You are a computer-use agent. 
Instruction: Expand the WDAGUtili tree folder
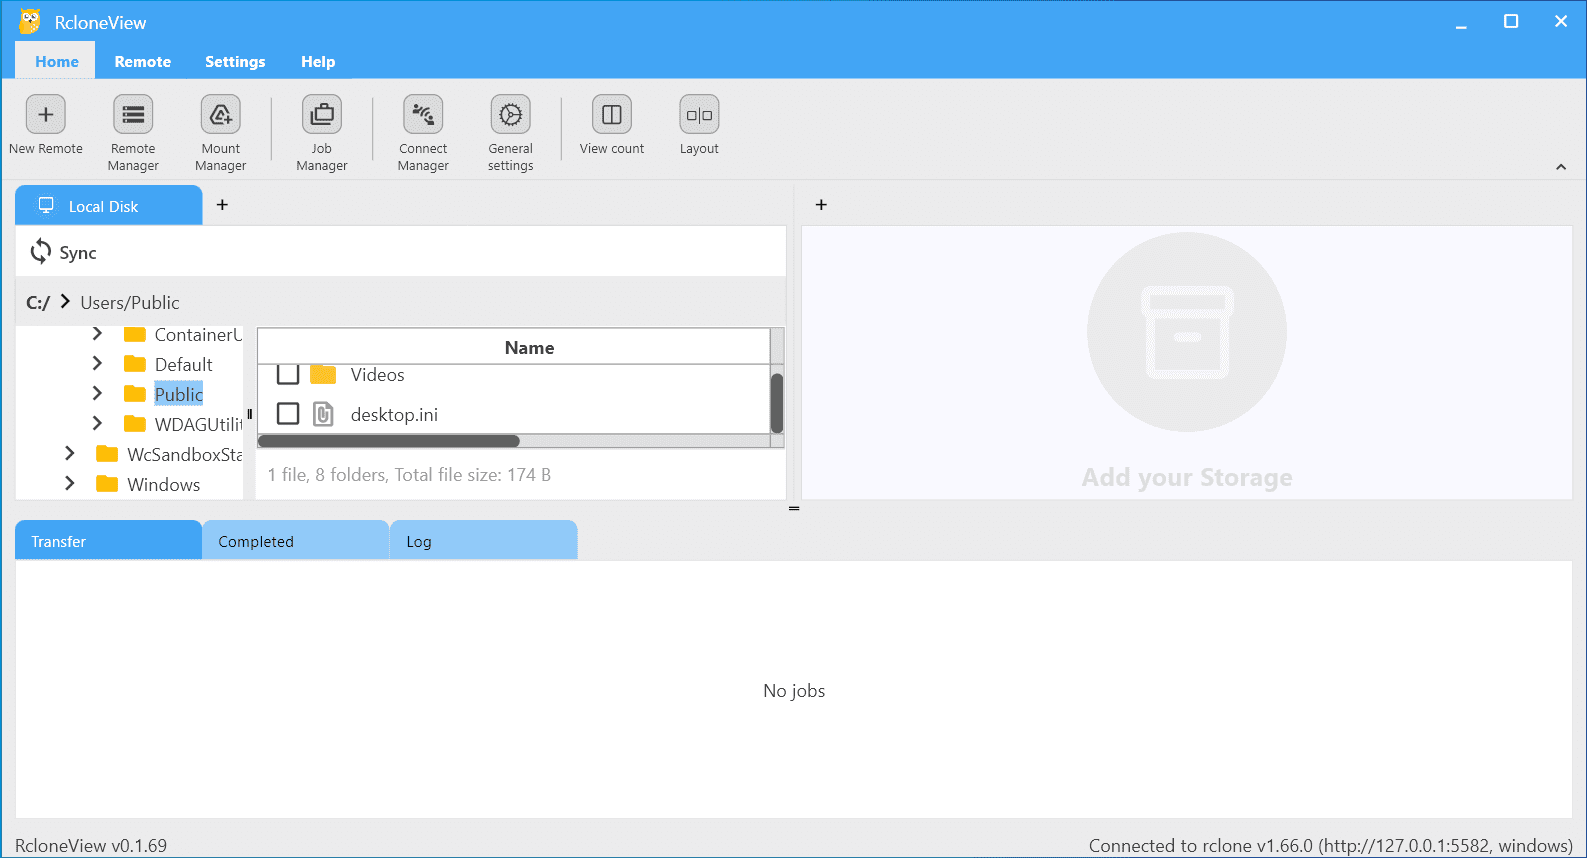tap(97, 423)
